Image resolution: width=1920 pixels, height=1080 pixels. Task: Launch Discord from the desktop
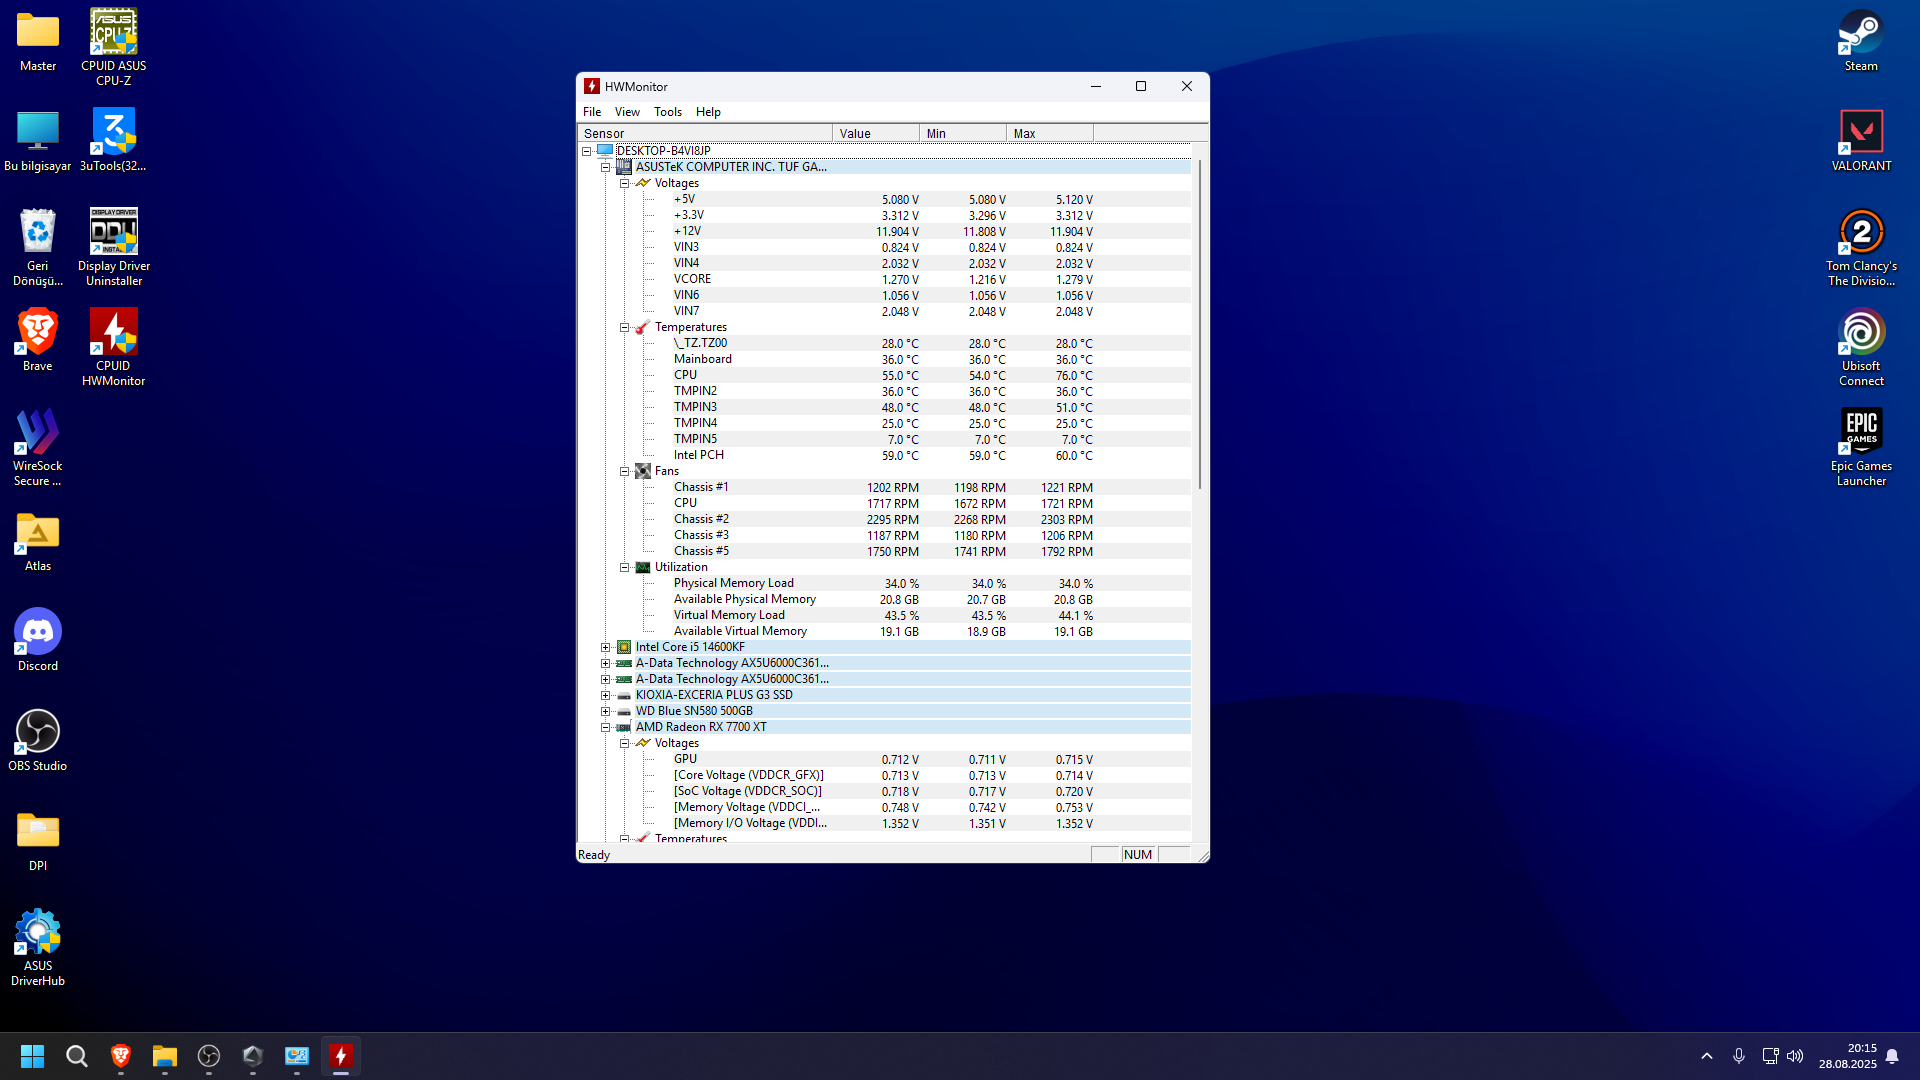(38, 641)
